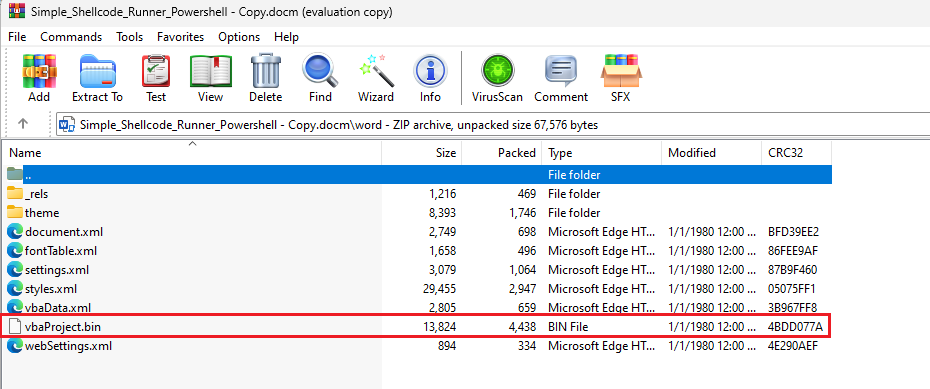Viewport: 930px width, 389px height.
Task: Sort by the Packed column header
Action: pyautogui.click(x=502, y=152)
